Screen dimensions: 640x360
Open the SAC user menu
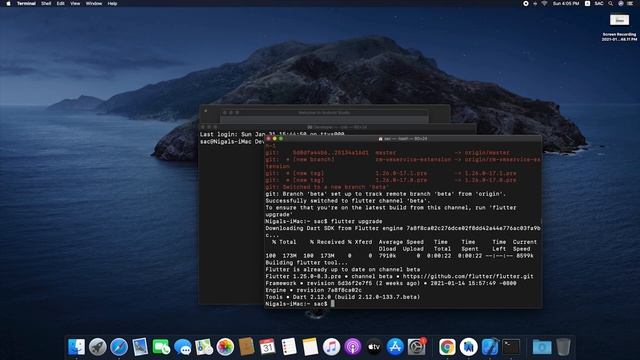[x=599, y=3]
